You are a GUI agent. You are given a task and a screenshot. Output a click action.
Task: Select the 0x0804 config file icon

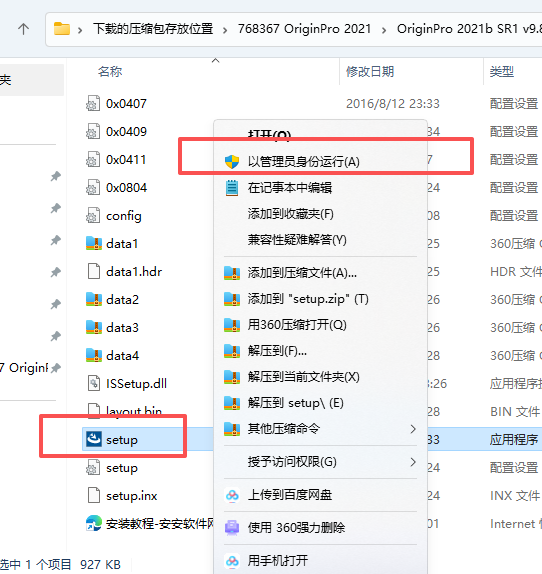coord(93,187)
